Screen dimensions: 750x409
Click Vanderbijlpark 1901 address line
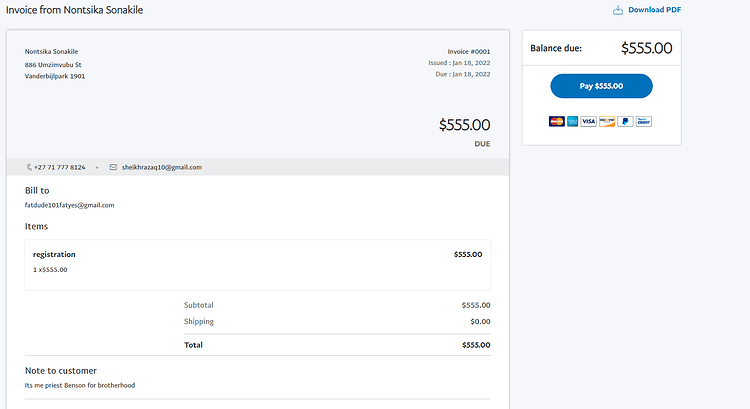click(x=55, y=76)
